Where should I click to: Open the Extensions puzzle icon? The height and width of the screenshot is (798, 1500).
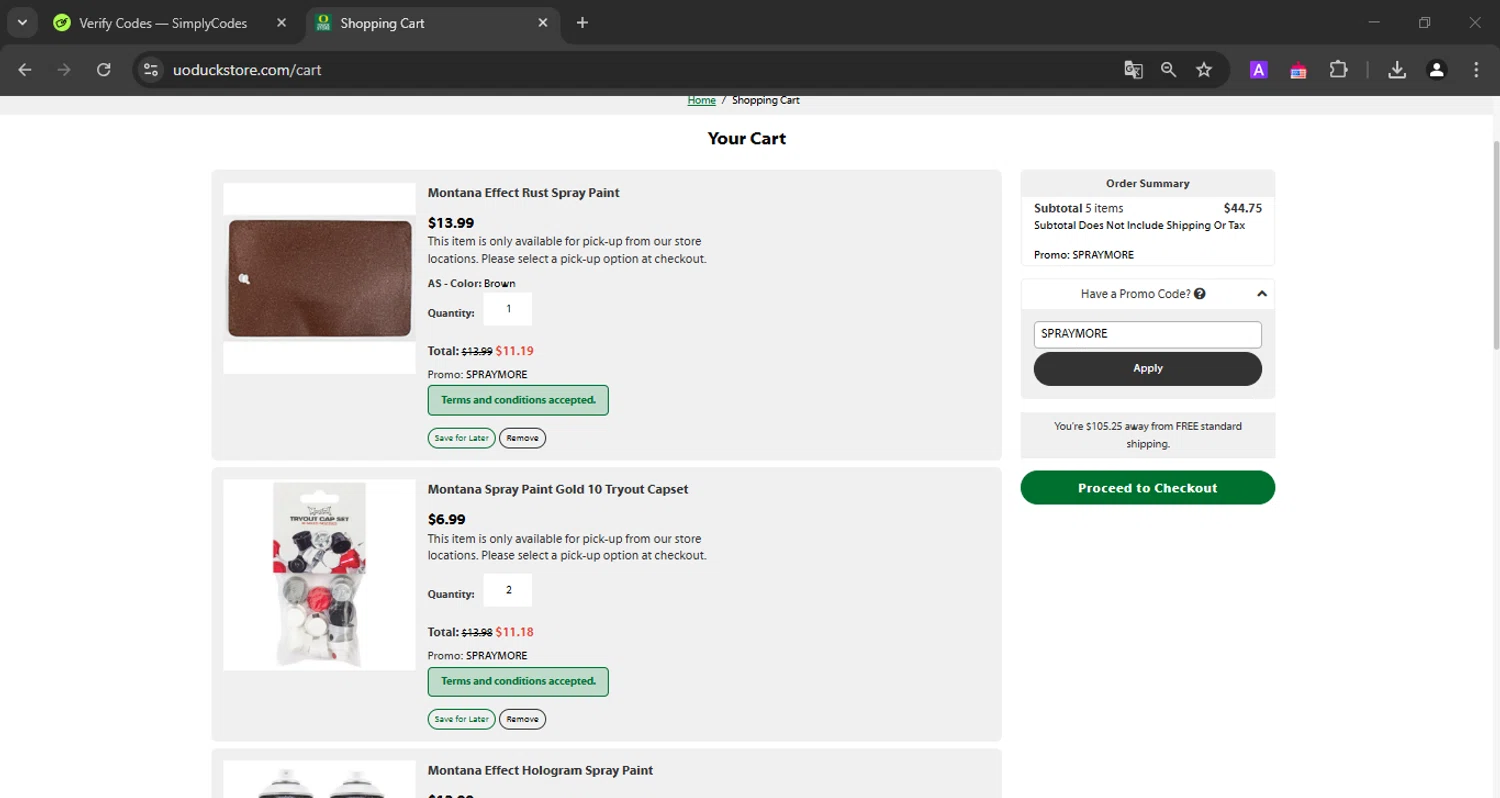click(1338, 70)
